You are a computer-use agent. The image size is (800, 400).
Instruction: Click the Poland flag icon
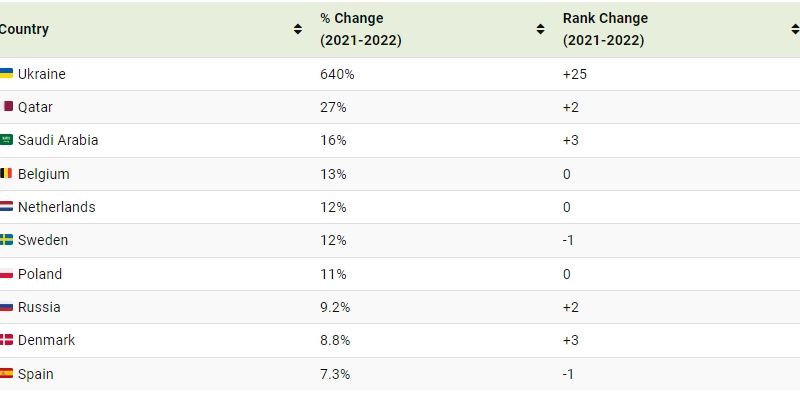click(x=6, y=274)
